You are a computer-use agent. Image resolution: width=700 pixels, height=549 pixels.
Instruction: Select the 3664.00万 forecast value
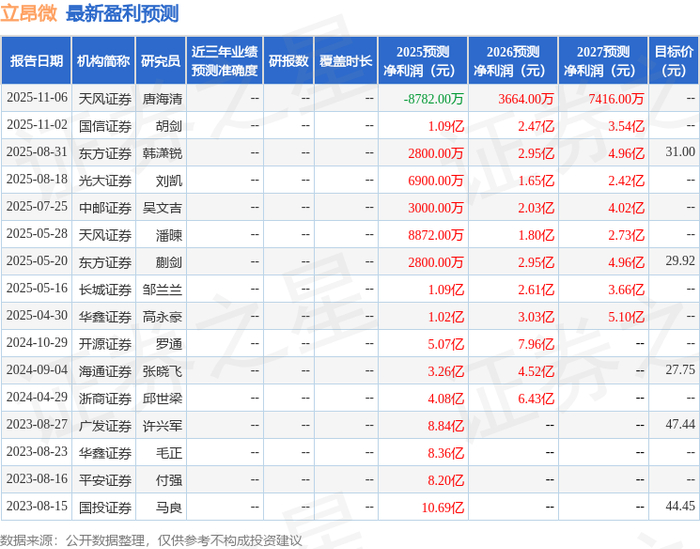click(x=526, y=99)
